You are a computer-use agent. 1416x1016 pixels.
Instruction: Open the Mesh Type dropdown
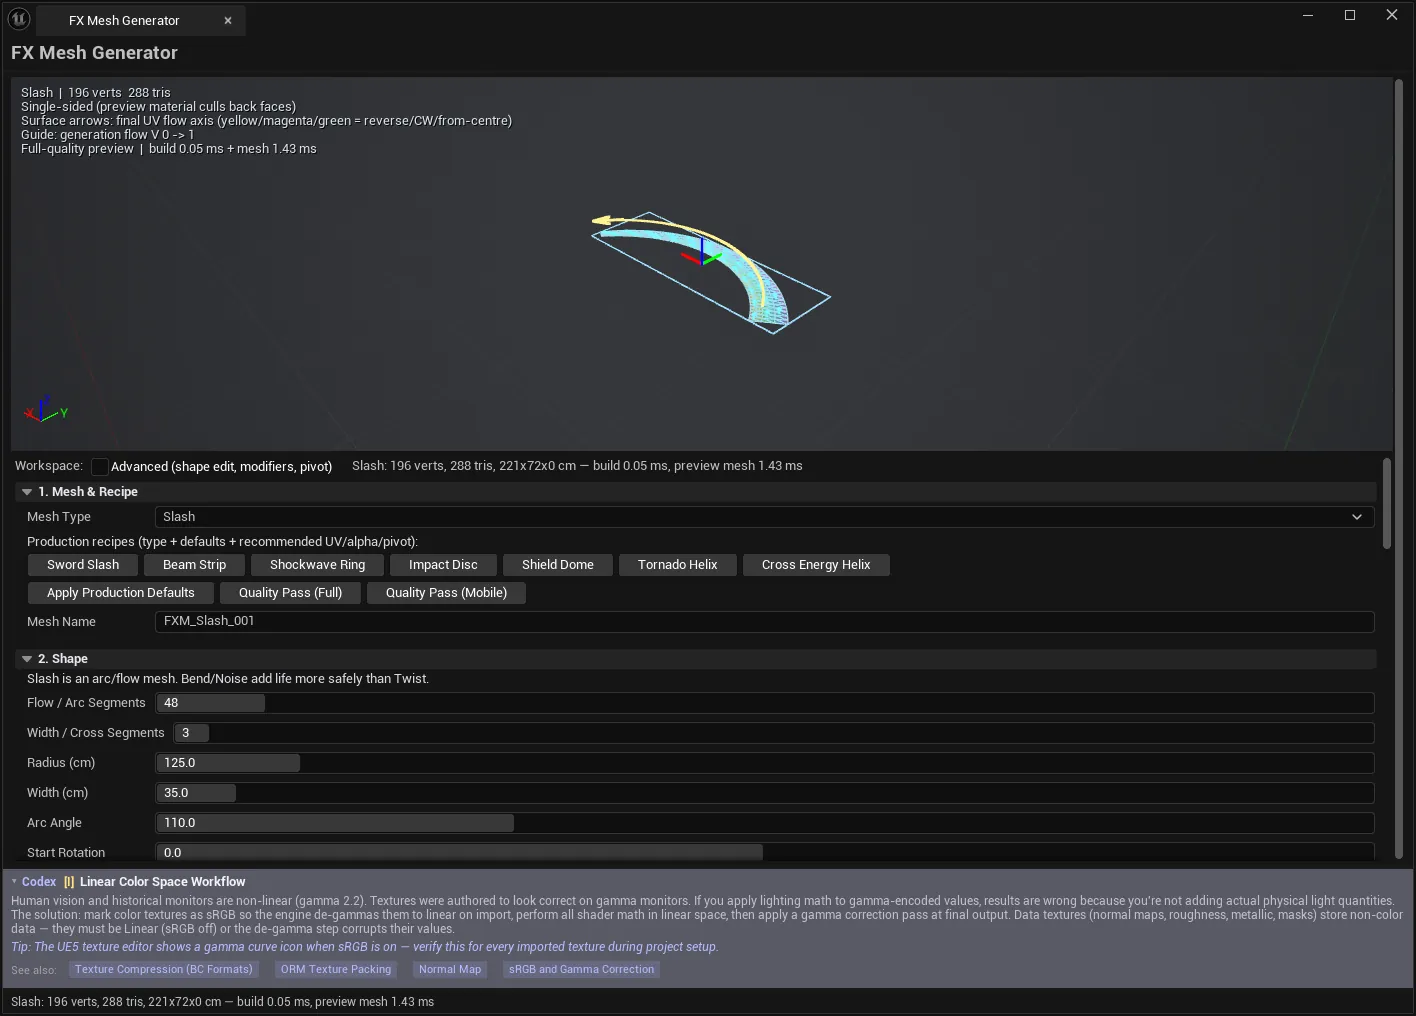coord(765,517)
